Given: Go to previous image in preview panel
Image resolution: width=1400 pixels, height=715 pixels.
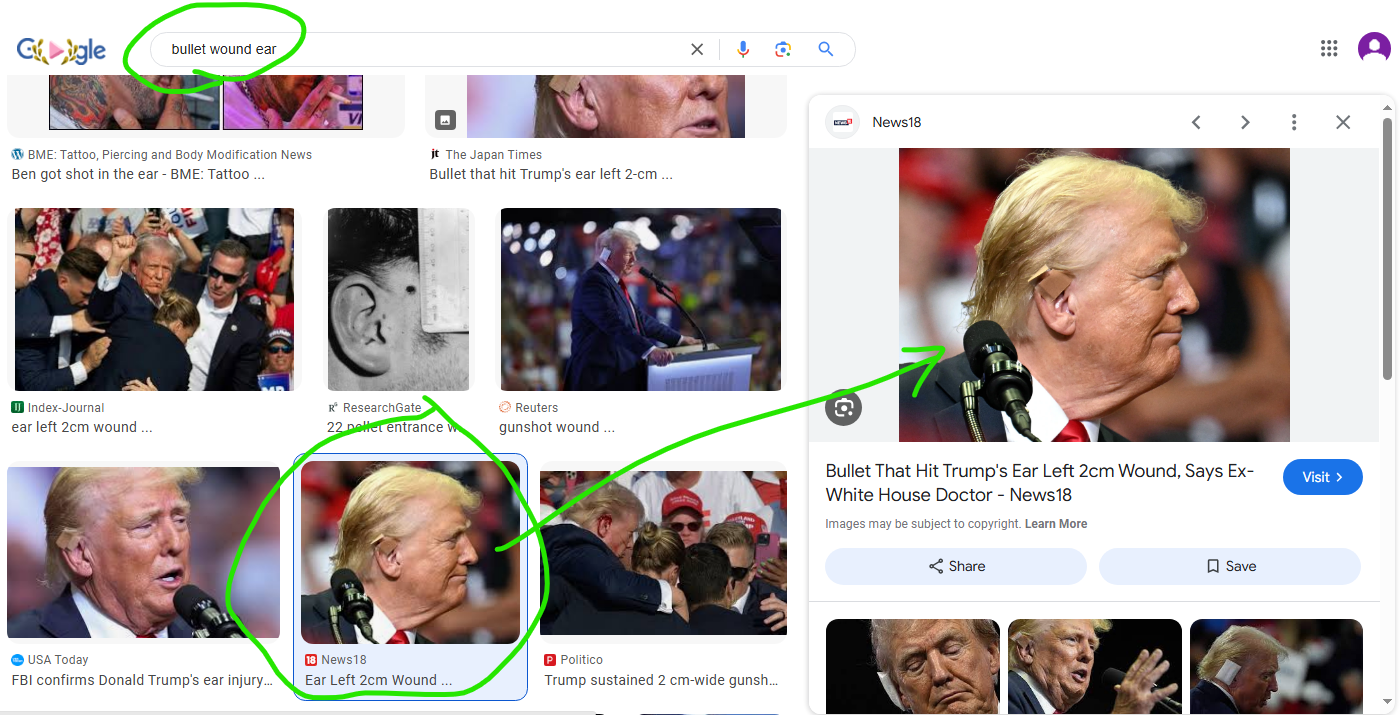Looking at the screenshot, I should tap(1196, 122).
